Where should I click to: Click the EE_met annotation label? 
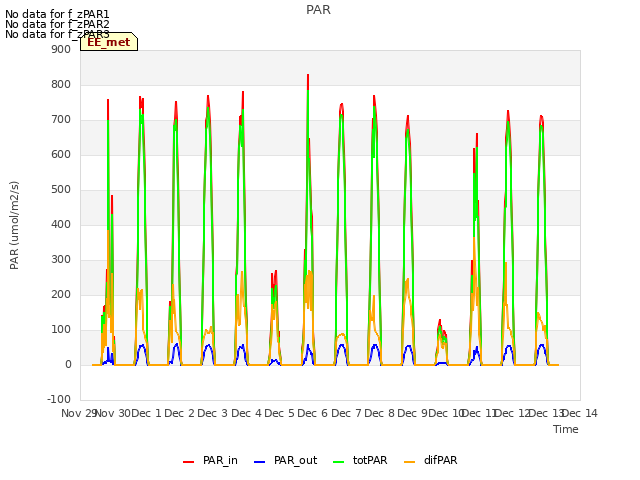point(109,42)
